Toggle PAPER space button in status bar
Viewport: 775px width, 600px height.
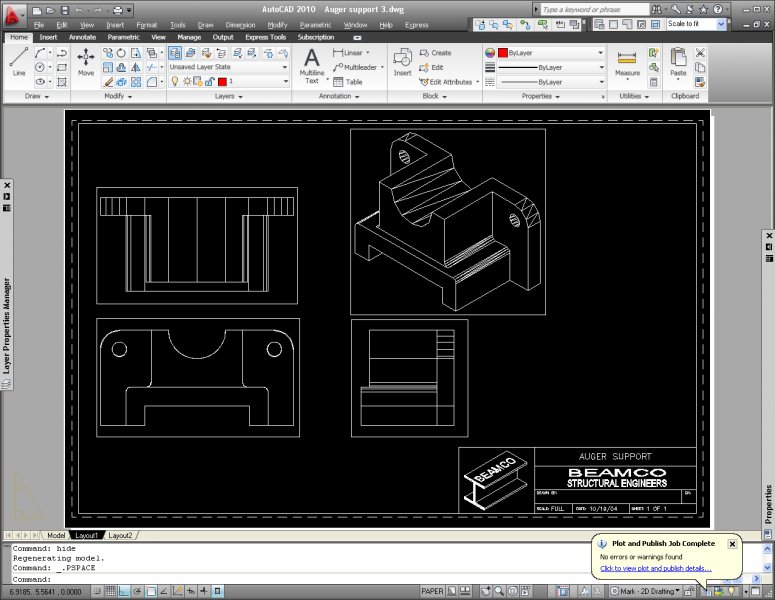point(432,591)
